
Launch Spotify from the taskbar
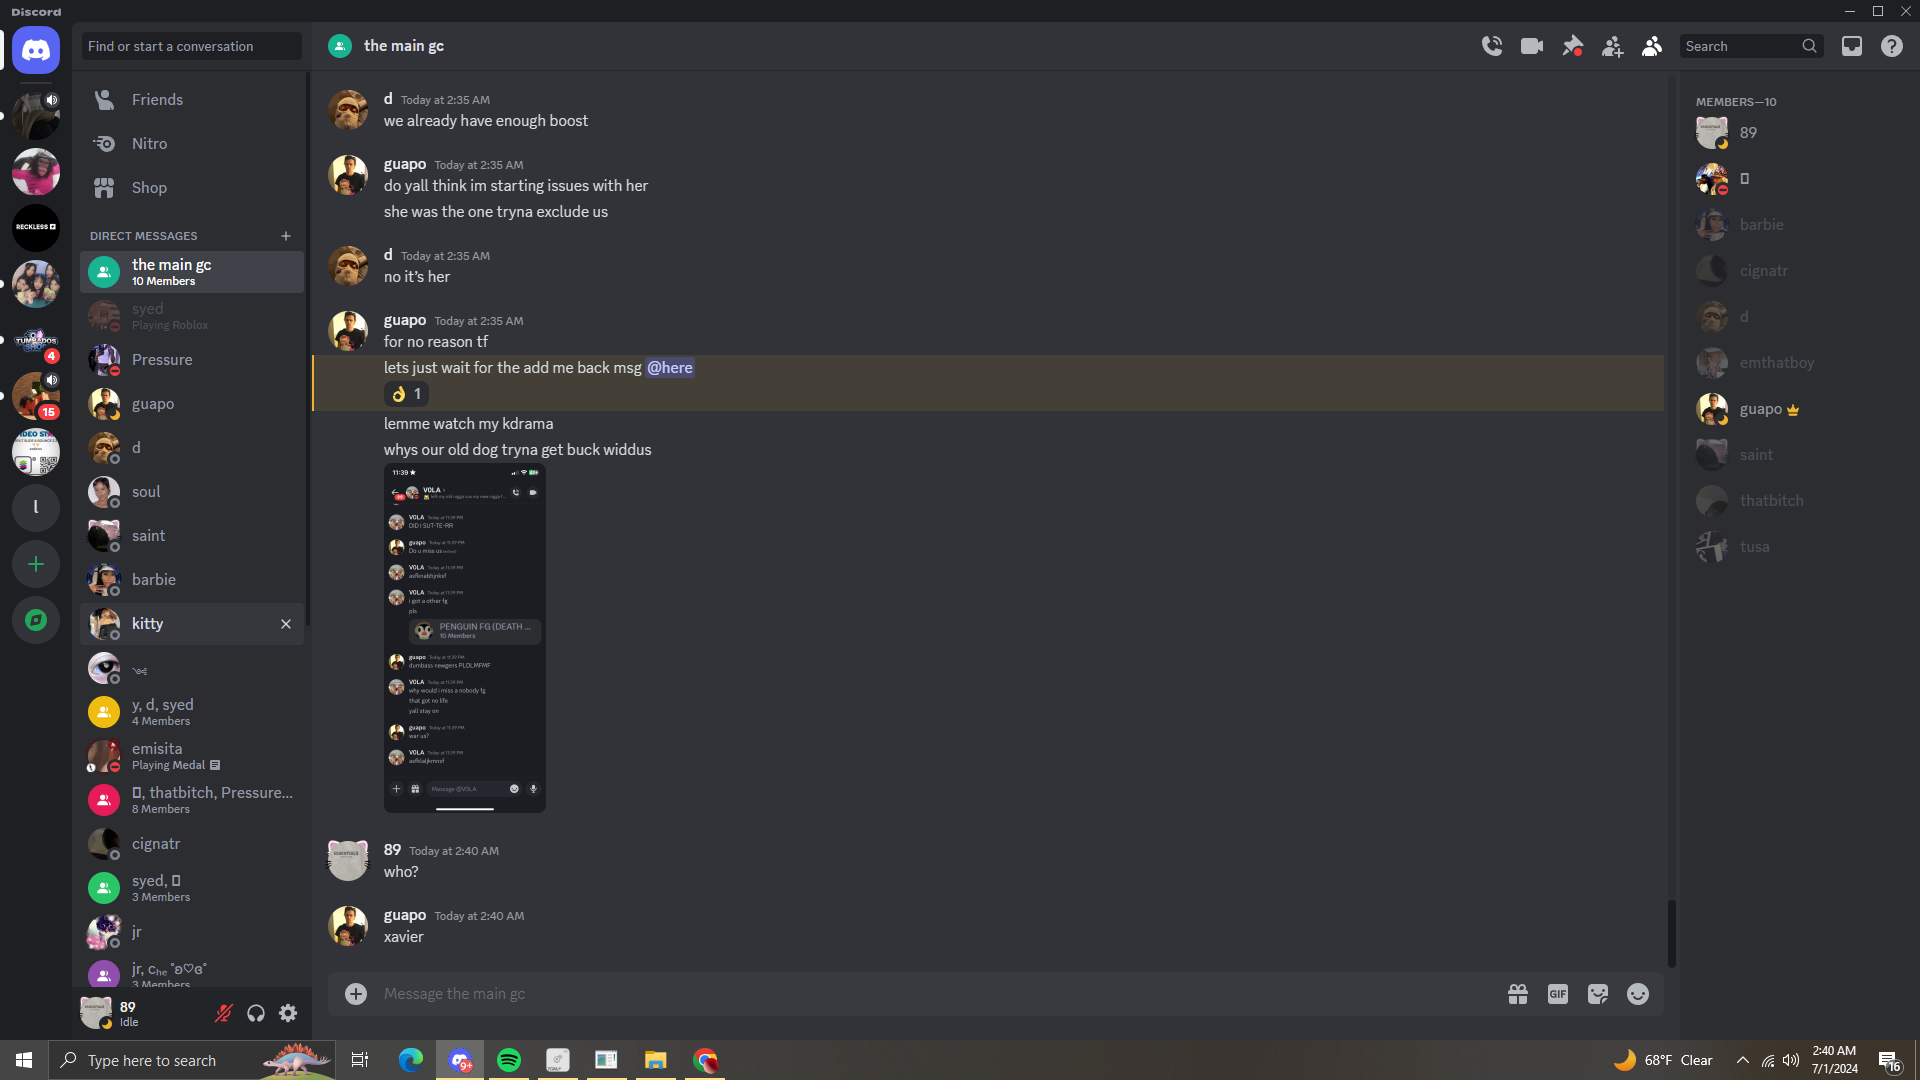click(x=509, y=1060)
